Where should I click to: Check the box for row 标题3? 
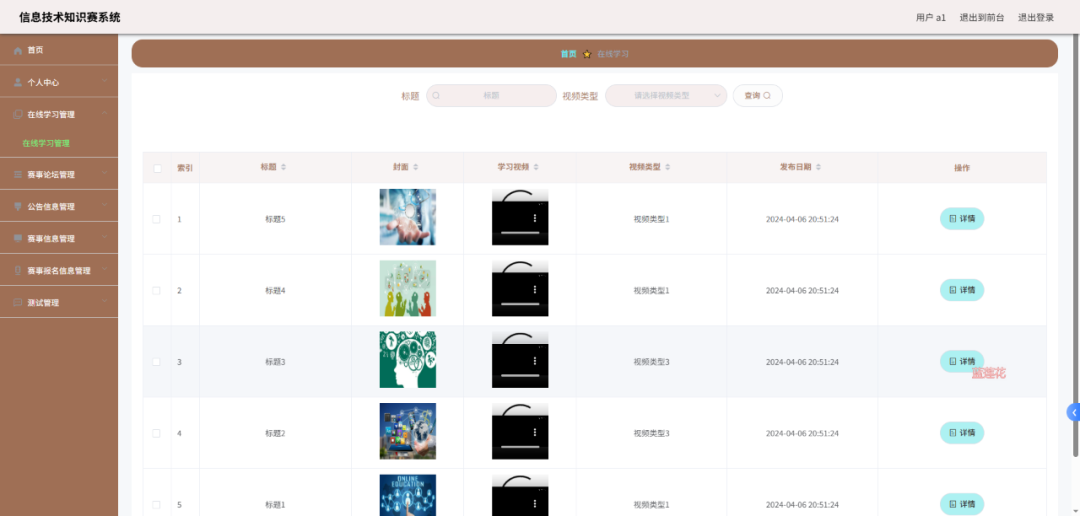pos(156,362)
